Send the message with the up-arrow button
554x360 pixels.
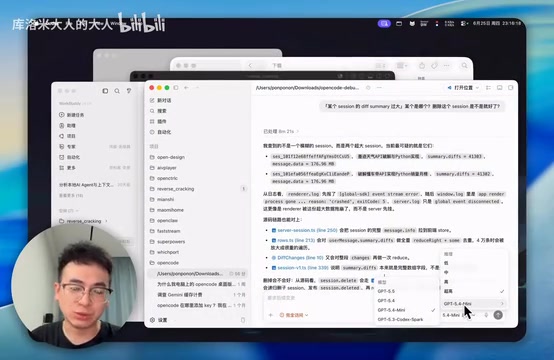click(498, 315)
